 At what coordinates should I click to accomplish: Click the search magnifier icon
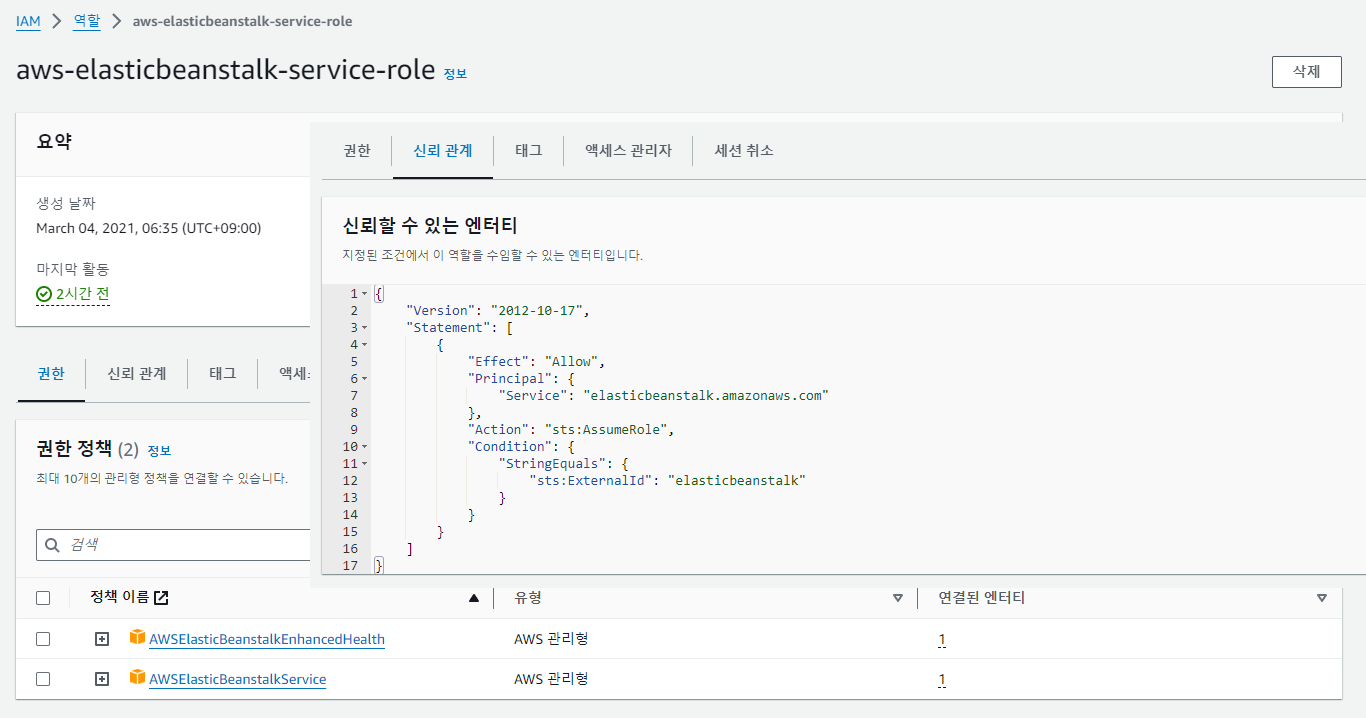pyautogui.click(x=53, y=545)
